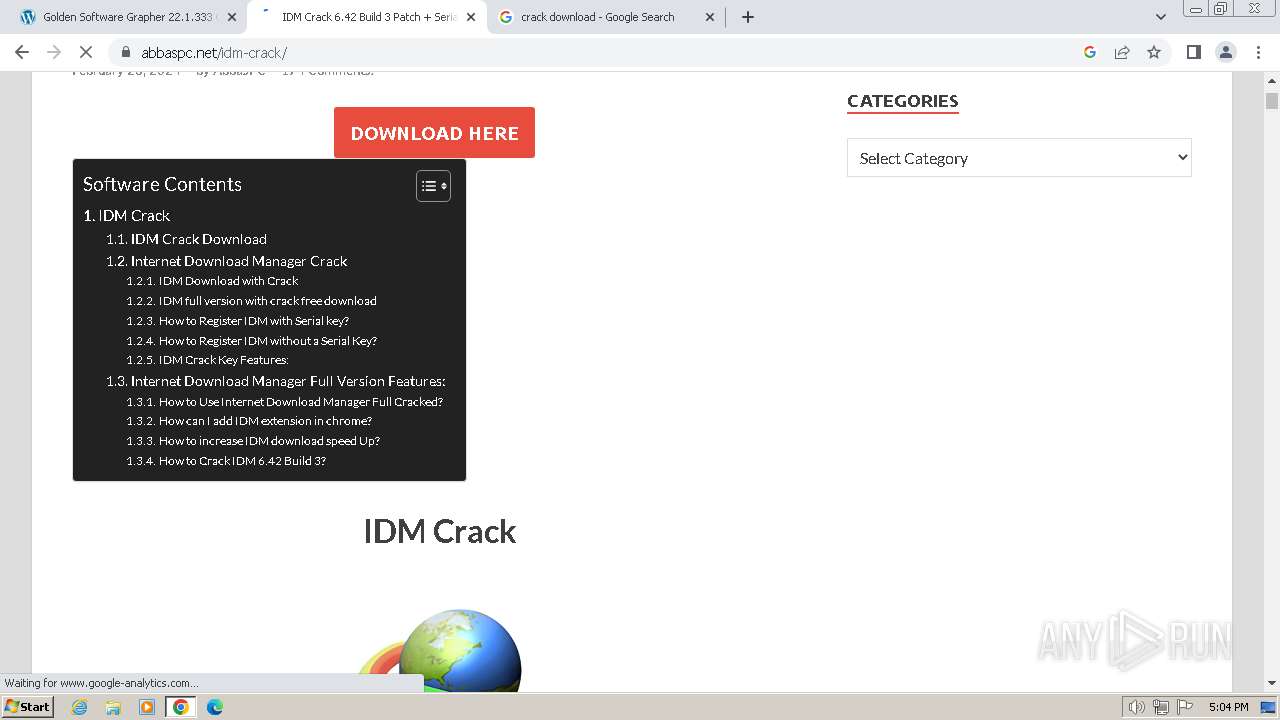Close the crack download Google Search tab

[710, 17]
